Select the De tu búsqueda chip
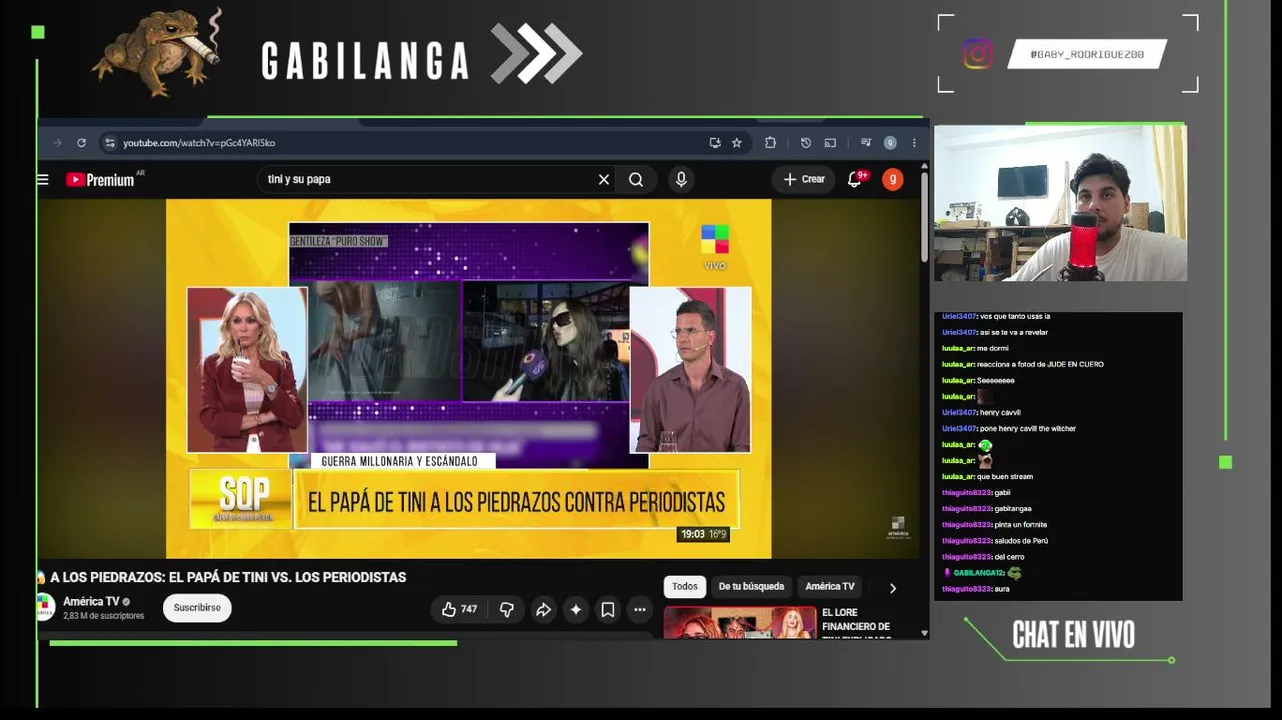 (751, 587)
